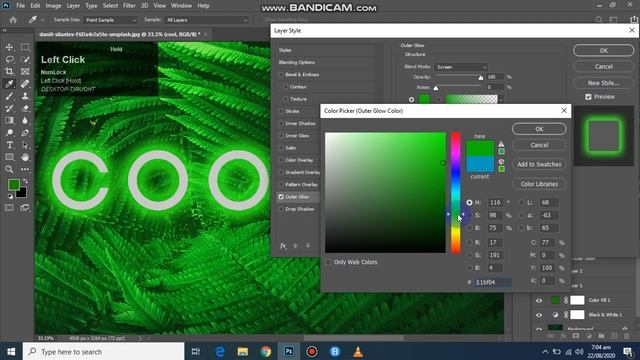Select the Pen tool
Viewport: 640px width, 360px height.
25,133
